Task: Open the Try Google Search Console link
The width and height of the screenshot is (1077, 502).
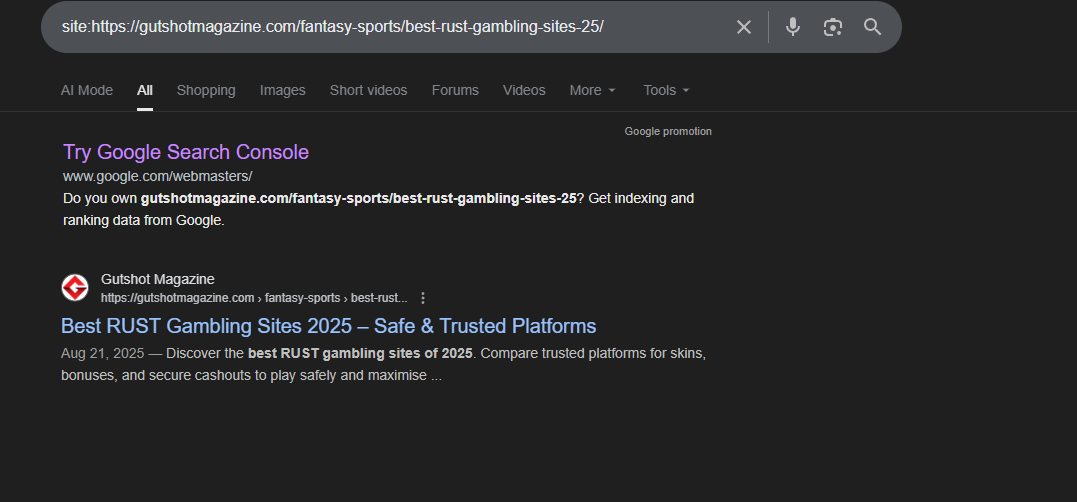Action: pyautogui.click(x=186, y=152)
